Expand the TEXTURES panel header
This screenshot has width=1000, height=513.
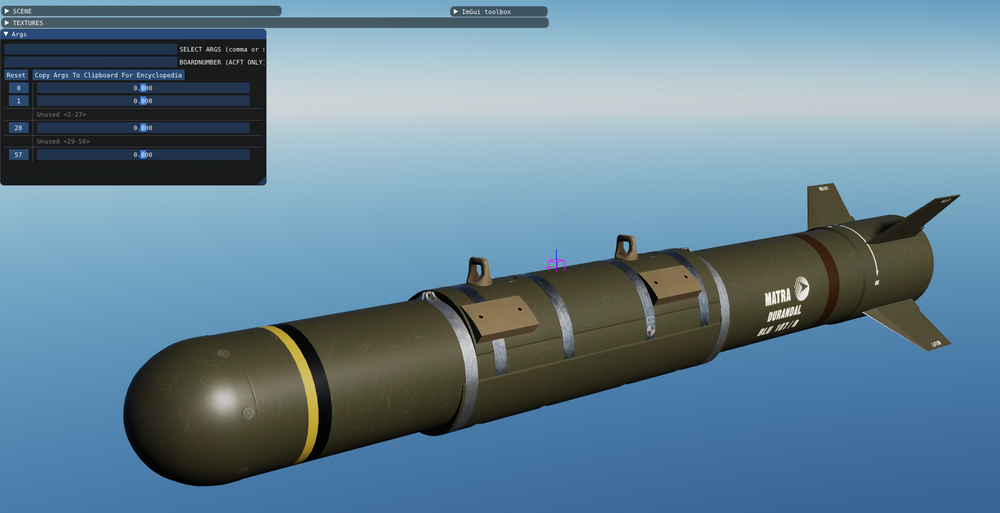tap(274, 22)
